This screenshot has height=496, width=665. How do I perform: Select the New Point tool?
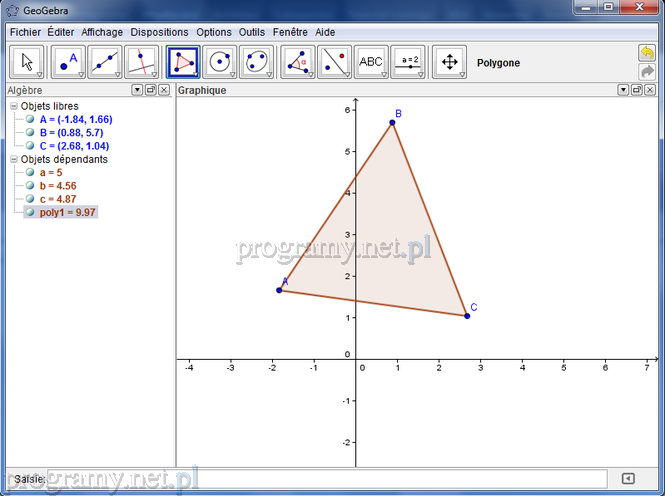pos(66,62)
